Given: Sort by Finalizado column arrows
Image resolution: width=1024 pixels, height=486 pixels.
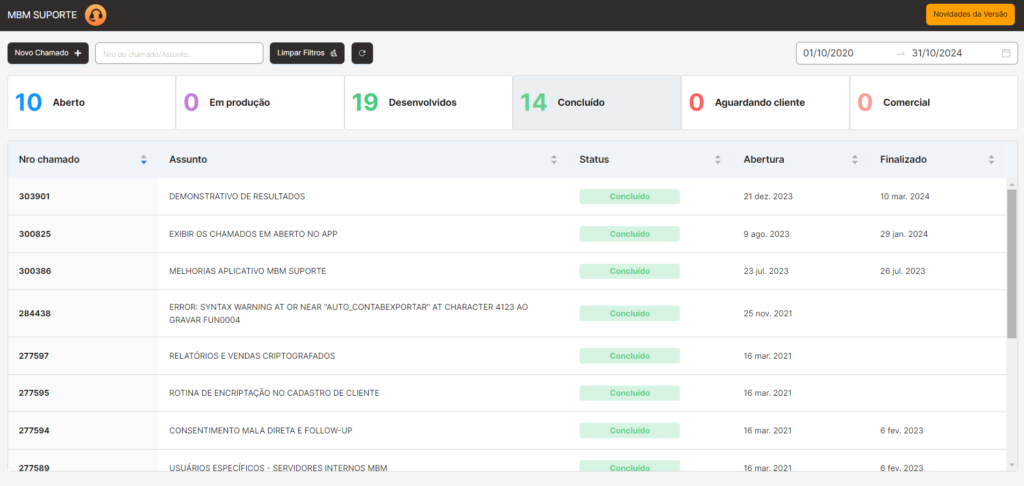Looking at the screenshot, I should [991, 159].
